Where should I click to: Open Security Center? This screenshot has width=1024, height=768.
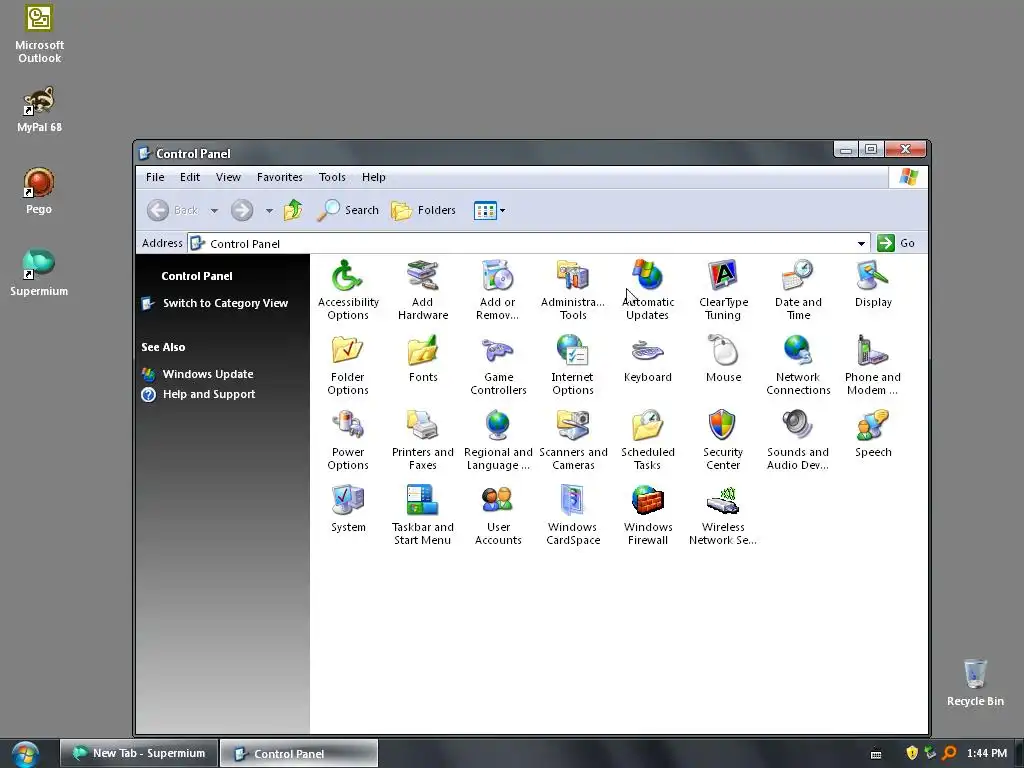tap(723, 440)
